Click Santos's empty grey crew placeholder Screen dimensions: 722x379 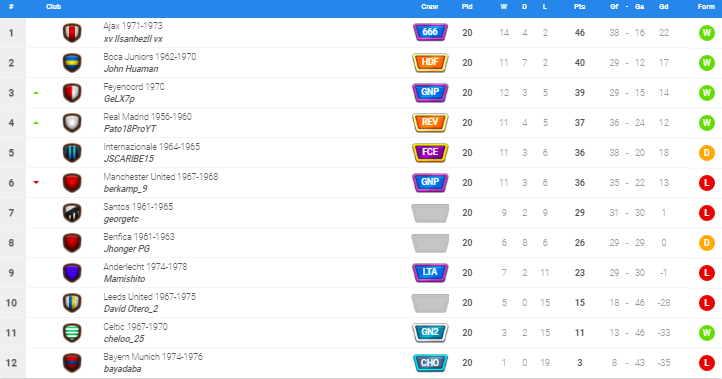(430, 213)
